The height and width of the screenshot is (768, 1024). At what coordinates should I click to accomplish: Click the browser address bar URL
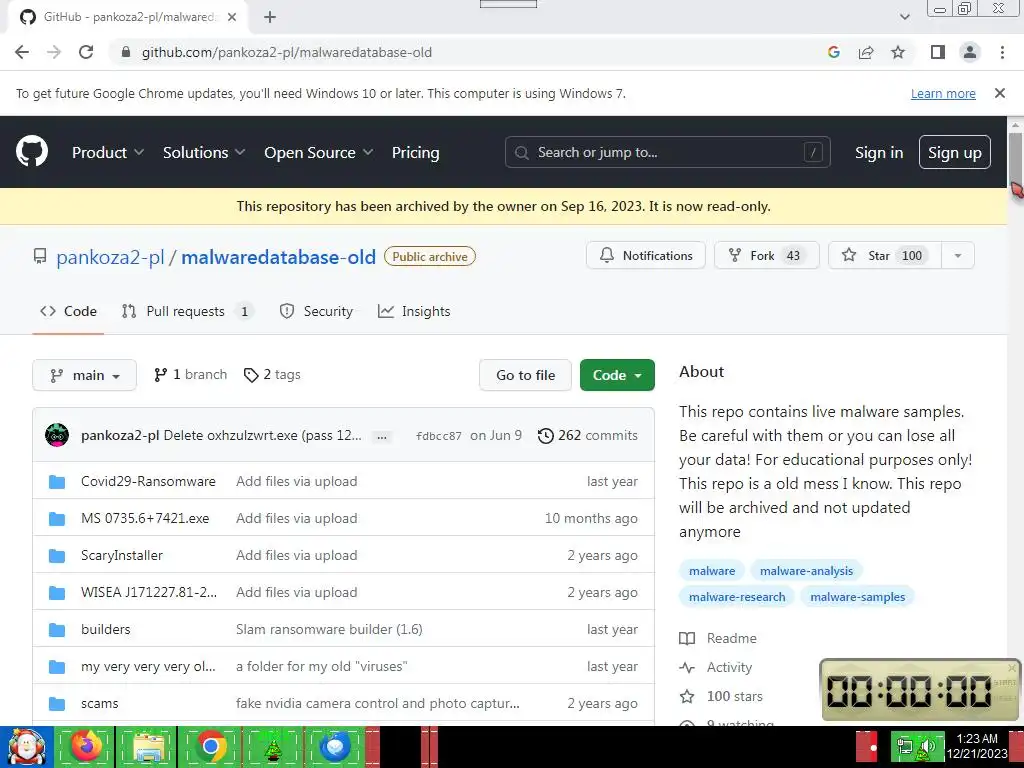tap(287, 52)
